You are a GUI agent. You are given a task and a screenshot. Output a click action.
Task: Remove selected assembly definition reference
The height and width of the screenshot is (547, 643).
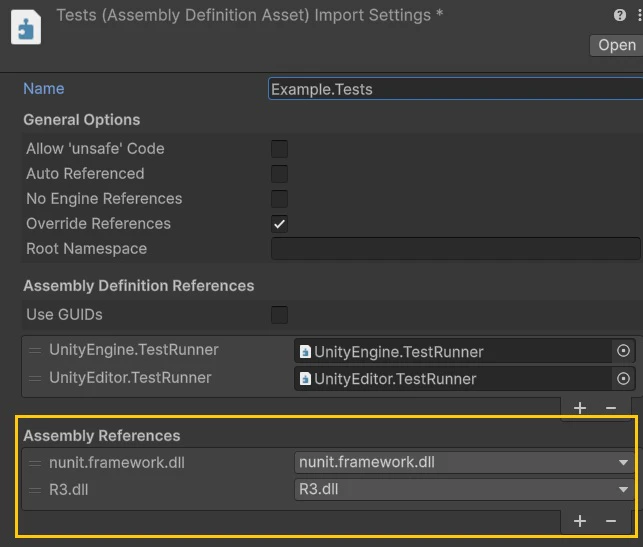tap(611, 408)
